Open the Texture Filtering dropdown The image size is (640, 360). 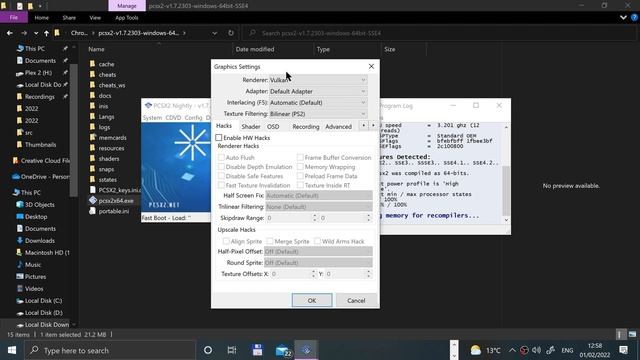coord(318,114)
